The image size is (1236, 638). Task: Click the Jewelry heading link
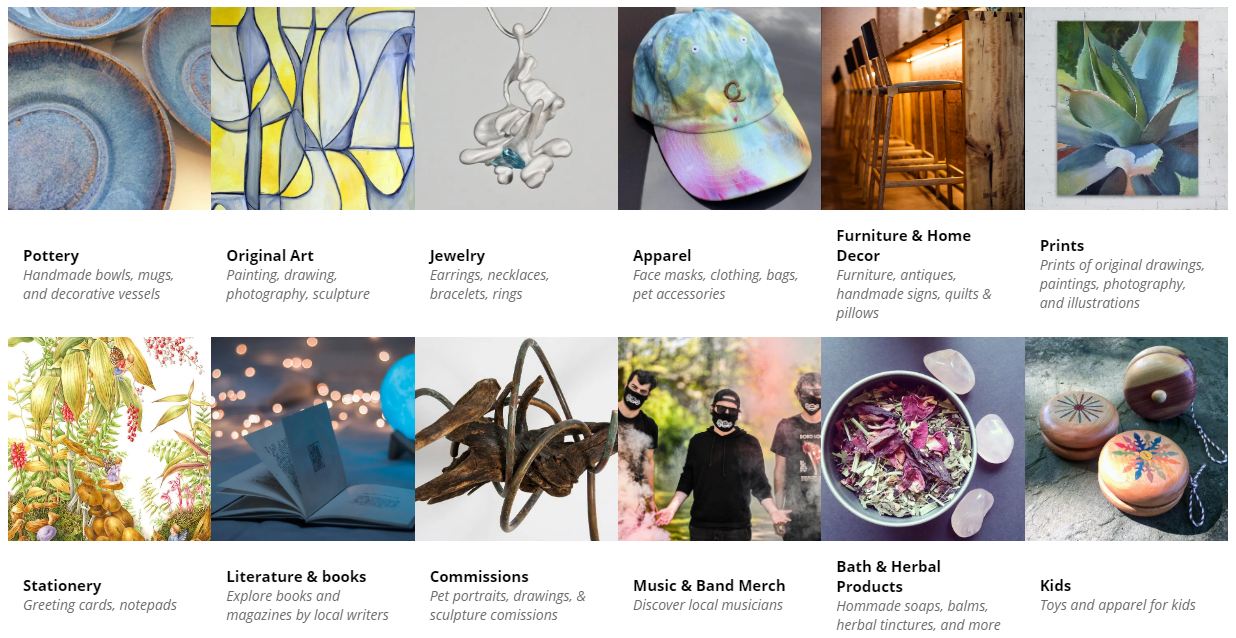(457, 256)
